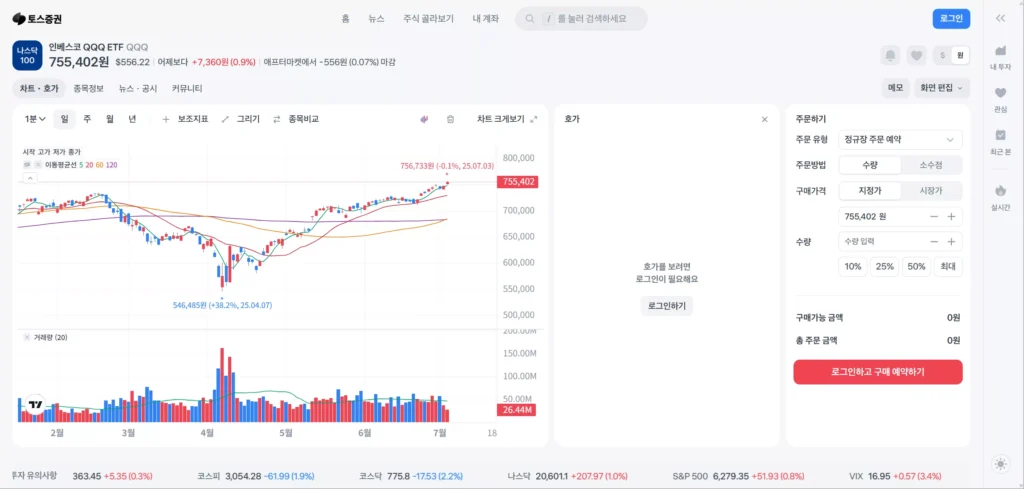Expand chart with 차트 크게보기 arrows
1024x489 pixels.
pos(534,119)
